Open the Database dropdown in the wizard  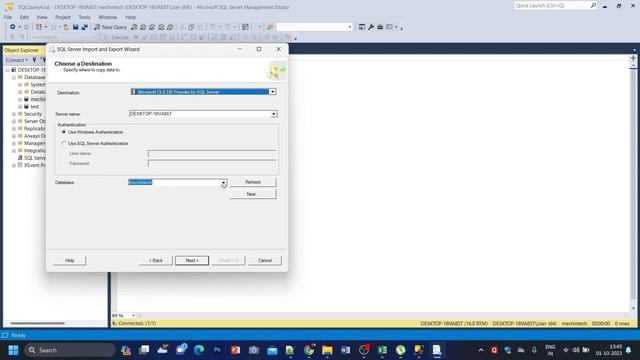tap(223, 182)
